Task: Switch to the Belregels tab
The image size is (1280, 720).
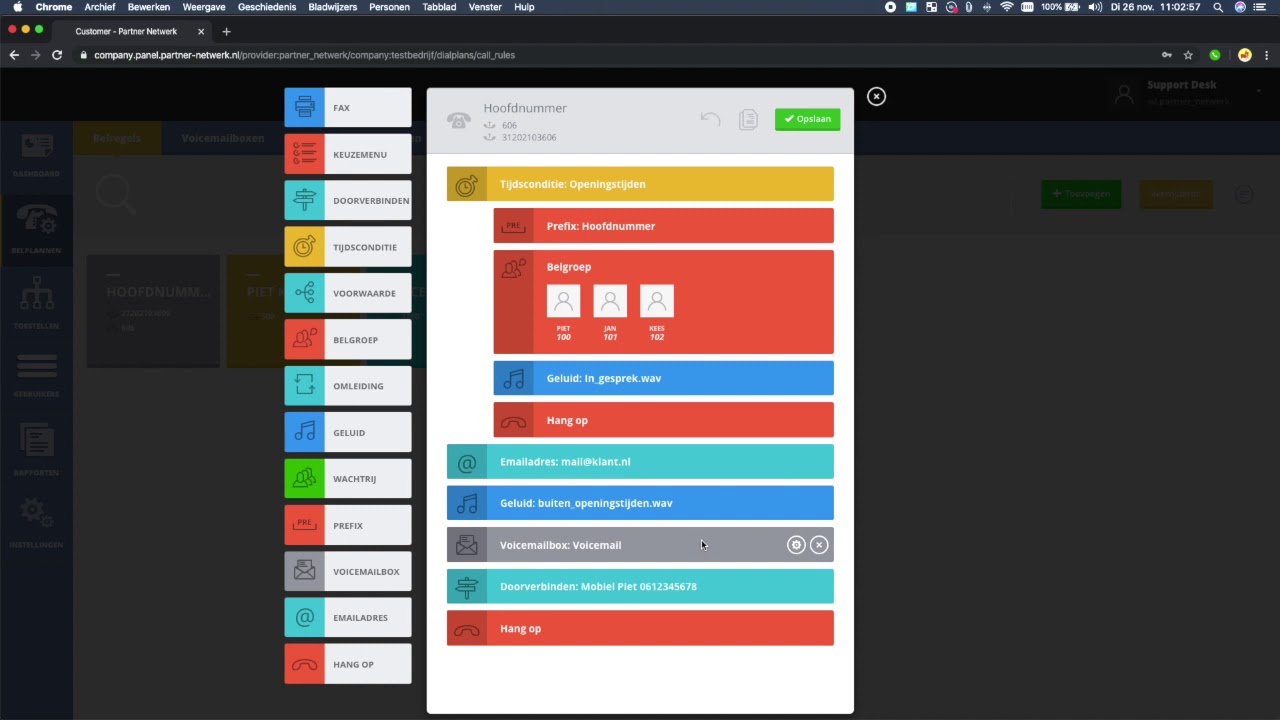Action: pyautogui.click(x=117, y=138)
